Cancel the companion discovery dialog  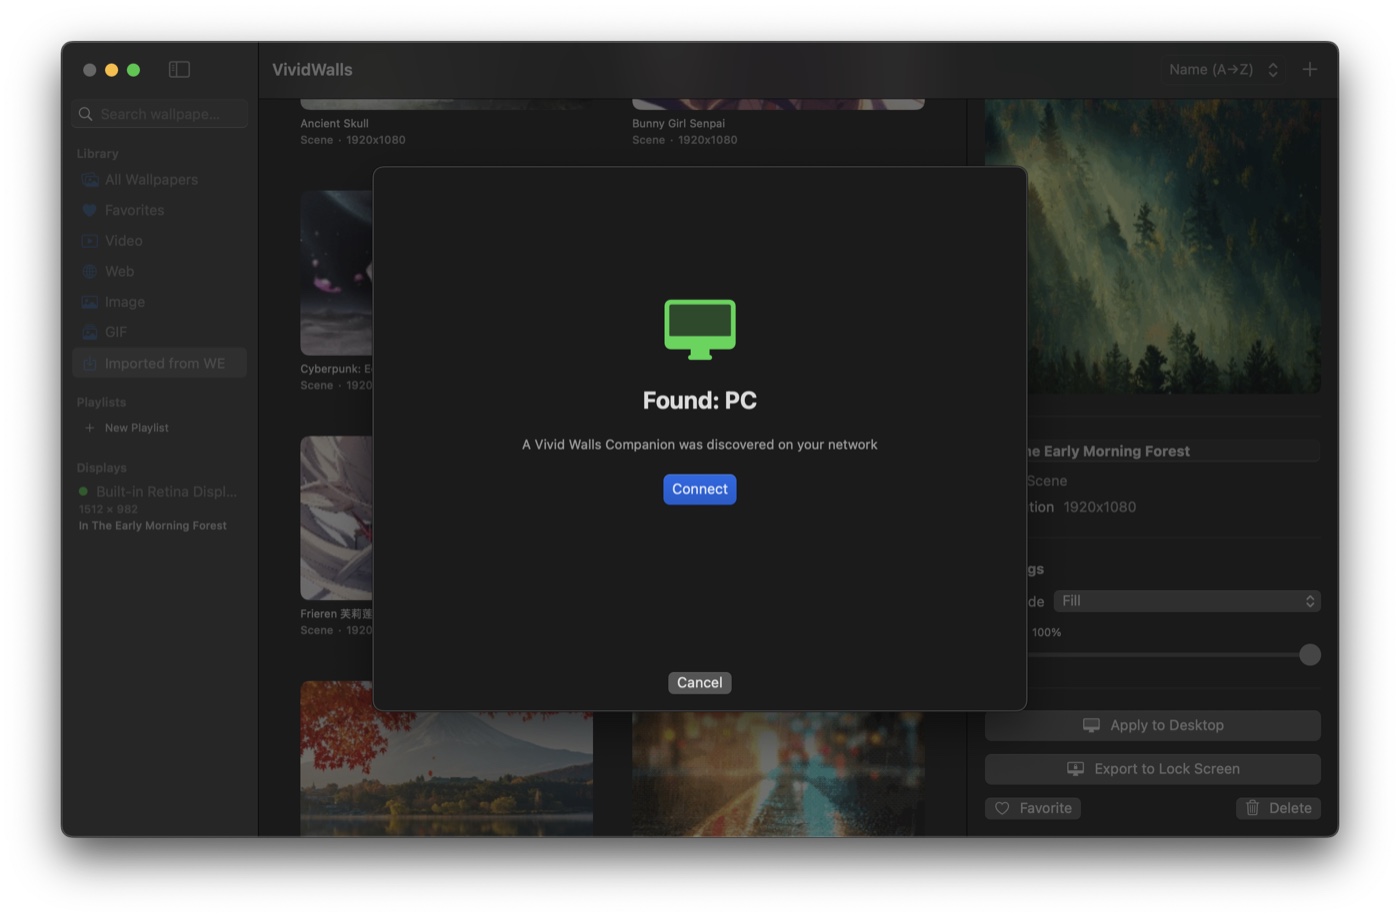699,683
